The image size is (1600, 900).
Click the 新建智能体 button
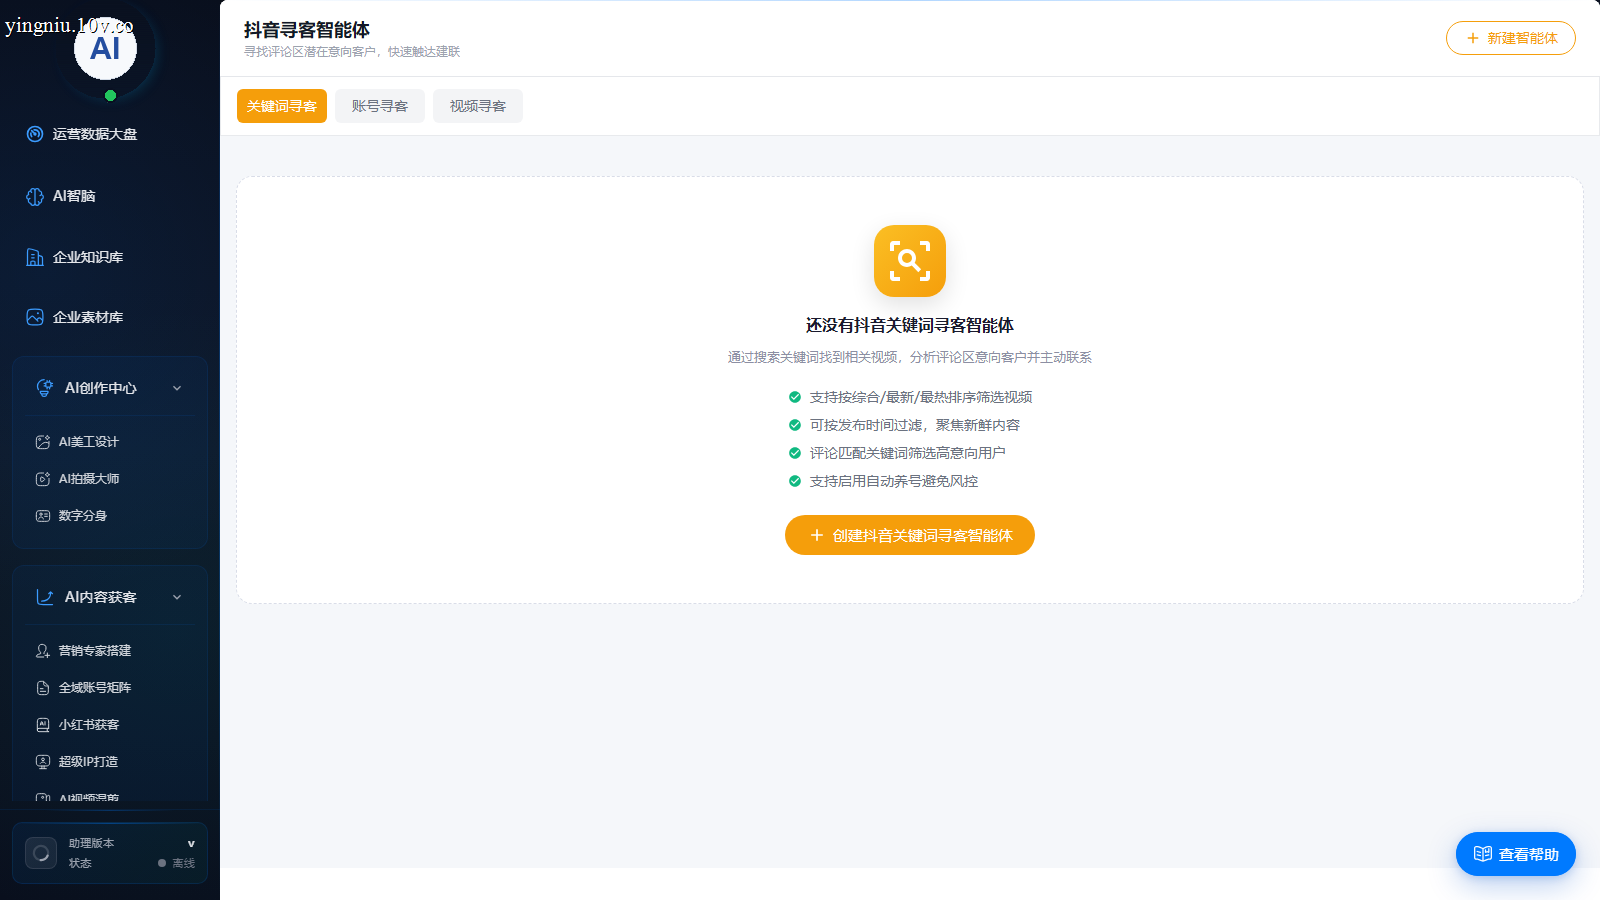tap(1511, 38)
